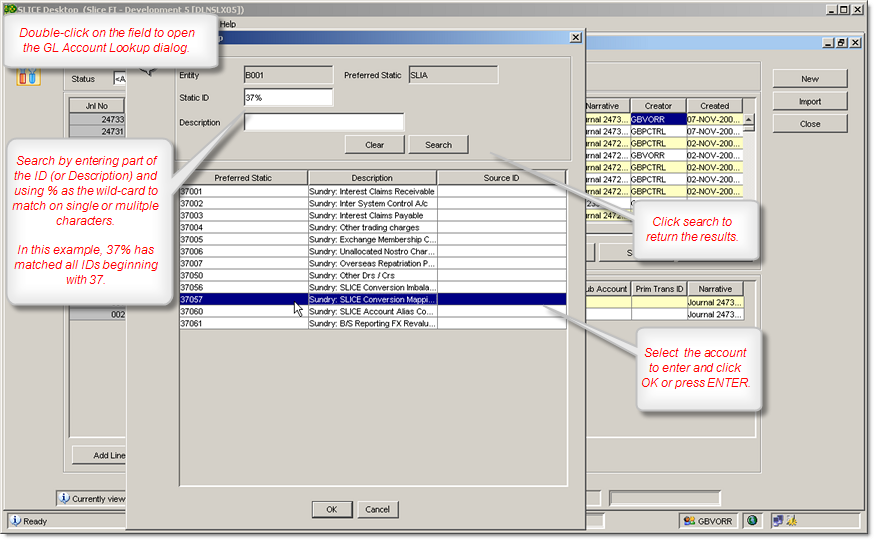Click the GBVORR user icon in status bar
Viewport: 874px width, 540px height.
(x=689, y=521)
